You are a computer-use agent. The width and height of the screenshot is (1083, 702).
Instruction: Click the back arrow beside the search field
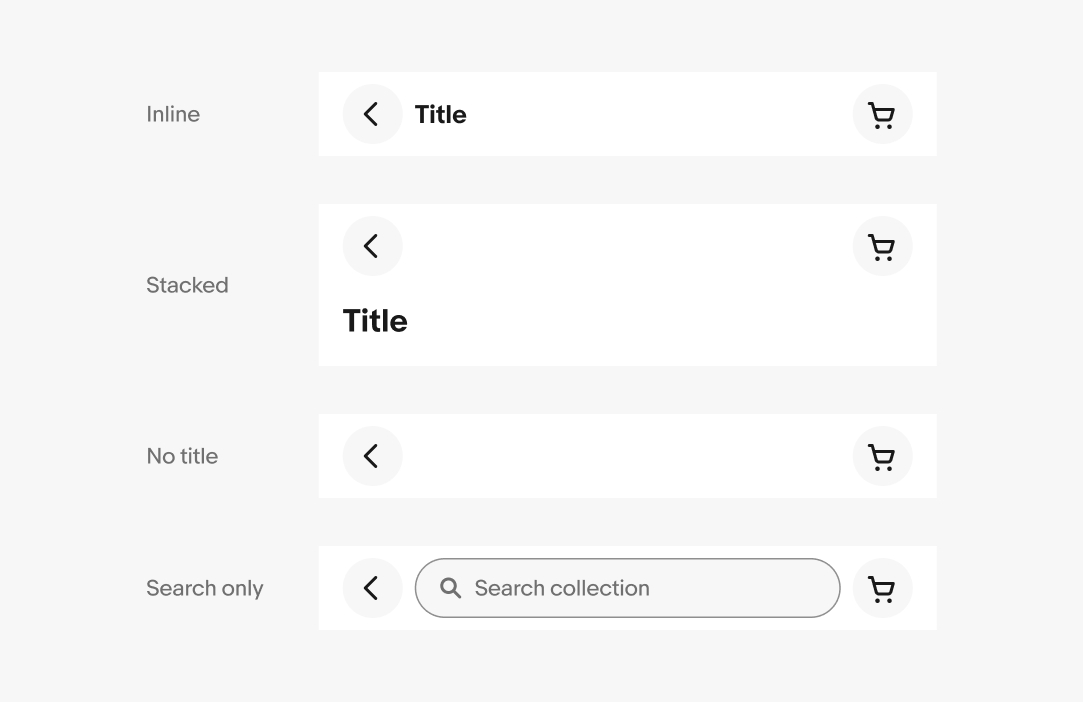tap(372, 588)
